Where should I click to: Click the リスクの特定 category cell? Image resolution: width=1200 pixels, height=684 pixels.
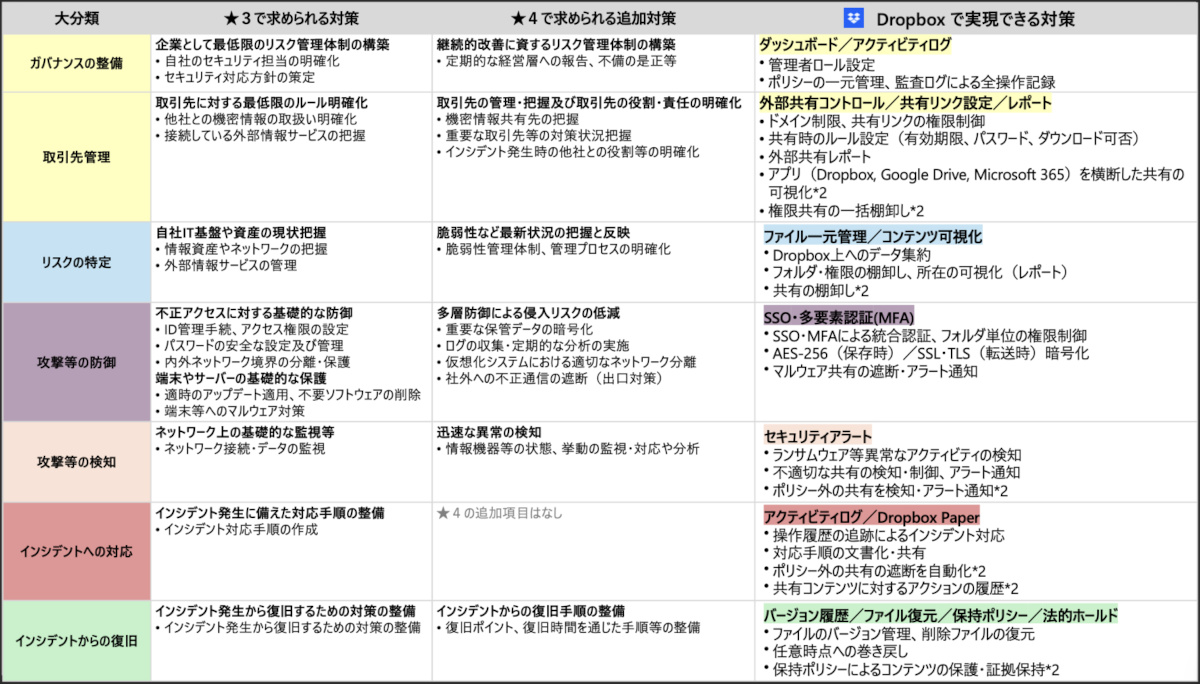click(x=76, y=262)
